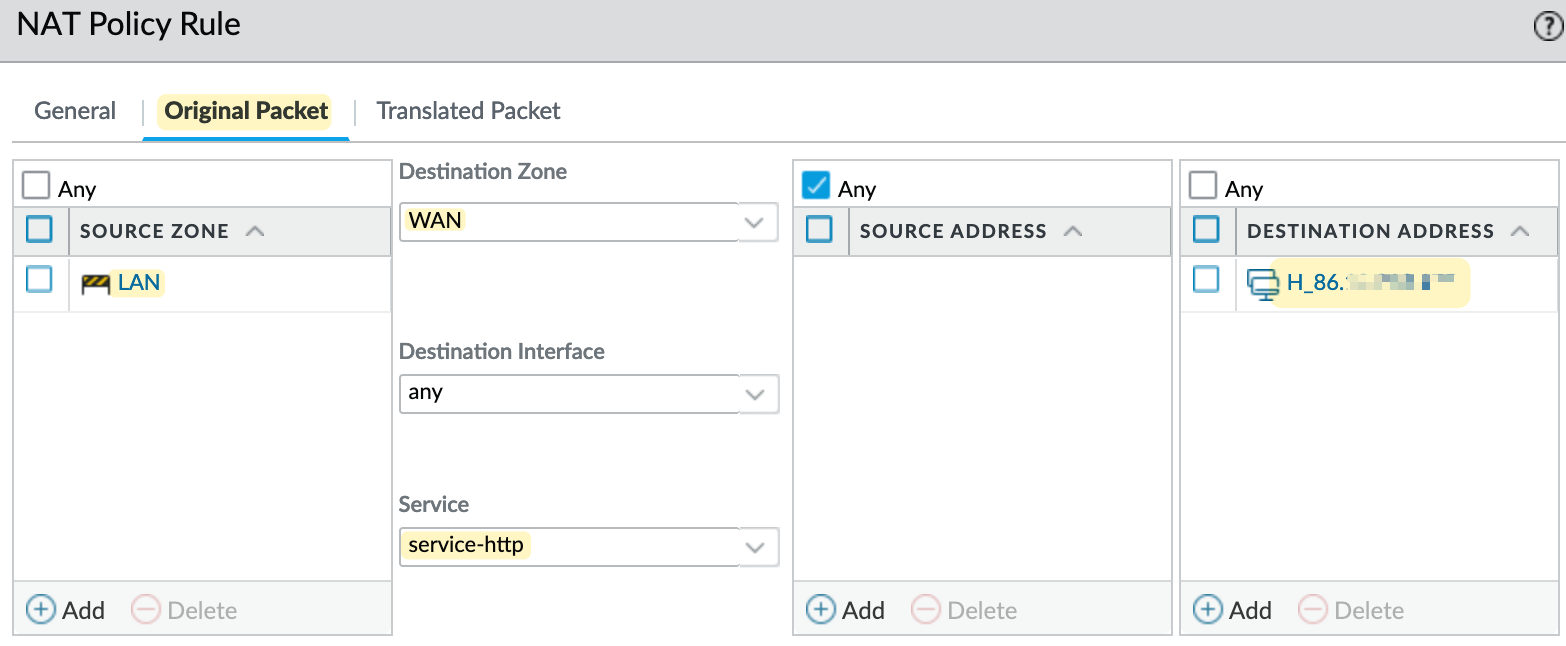Tick the Source Zone header select-all checkbox

[x=39, y=230]
